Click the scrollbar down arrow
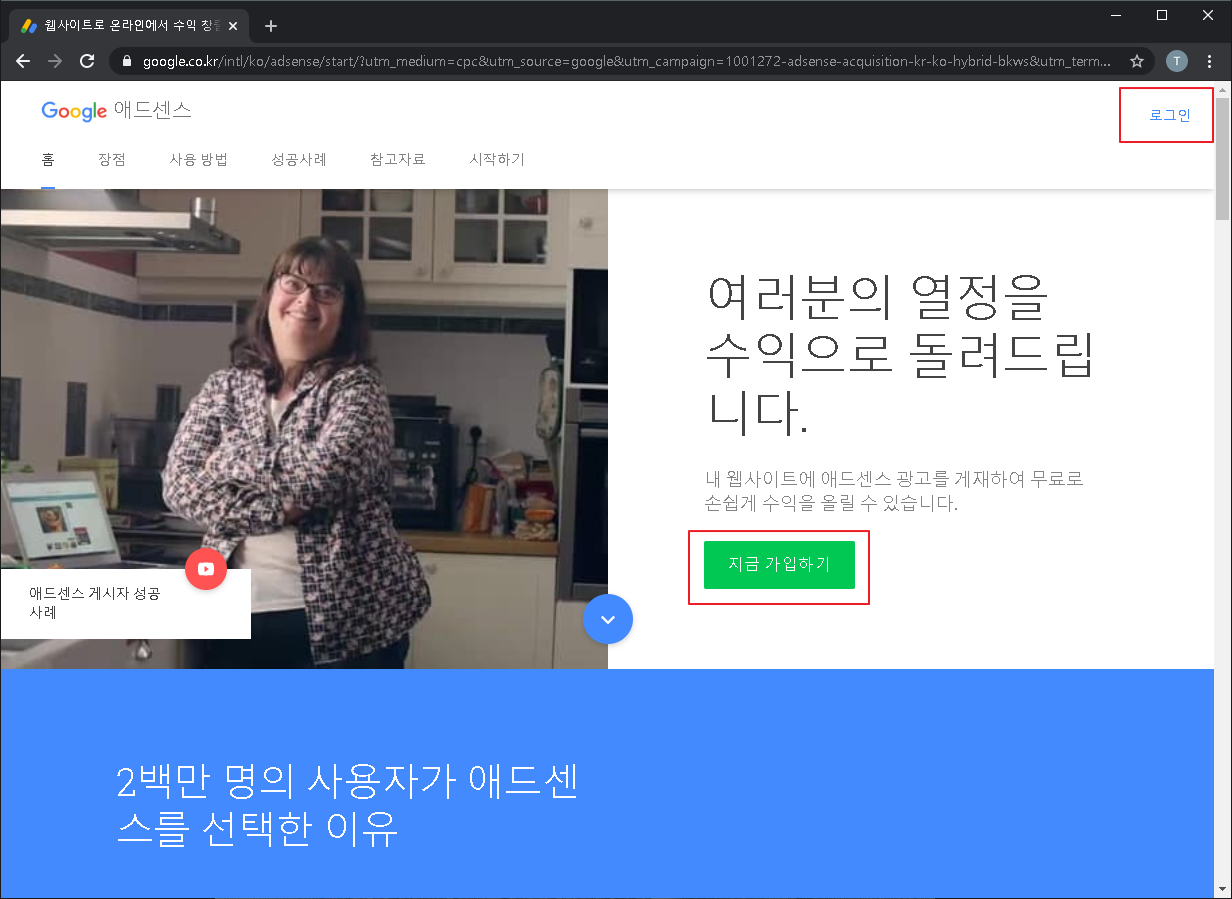 (x=1223, y=890)
